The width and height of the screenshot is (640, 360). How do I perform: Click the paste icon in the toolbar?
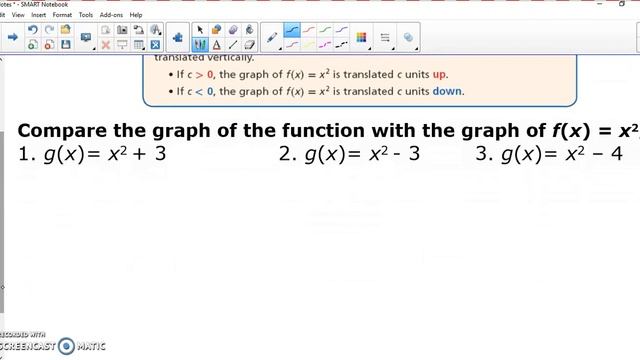pyautogui.click(x=105, y=30)
